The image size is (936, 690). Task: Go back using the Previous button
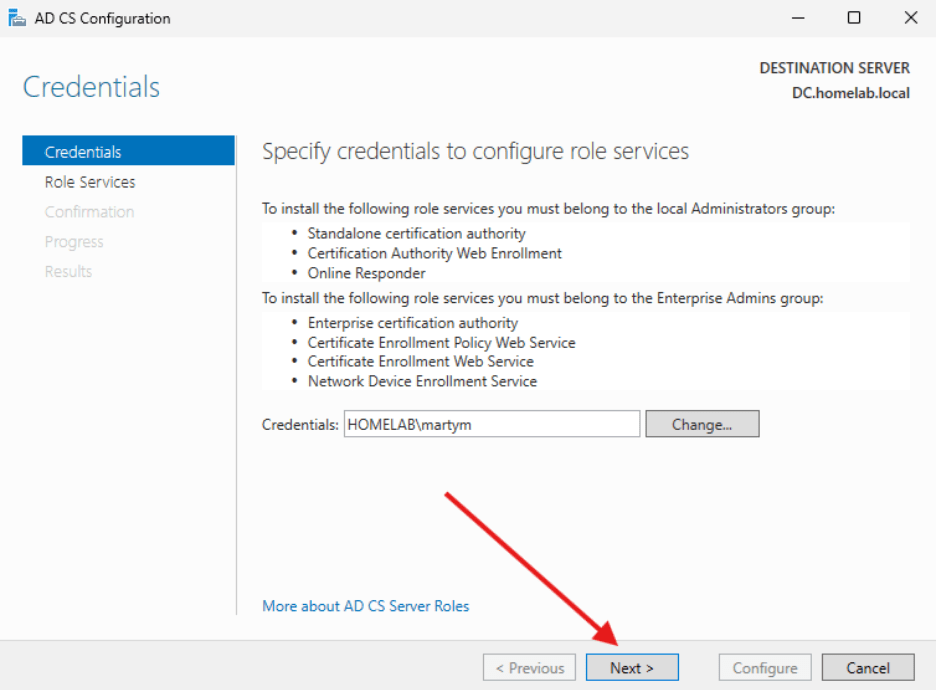pyautogui.click(x=529, y=667)
